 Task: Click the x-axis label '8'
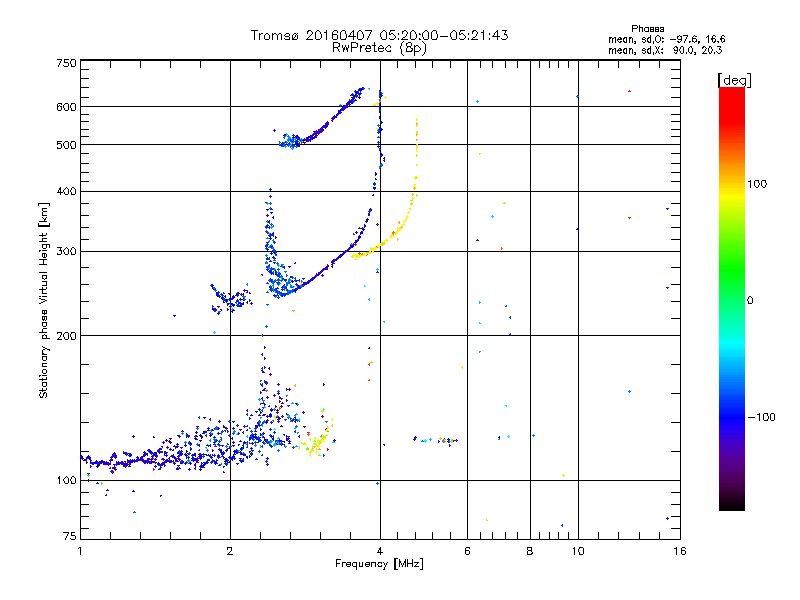click(x=530, y=551)
